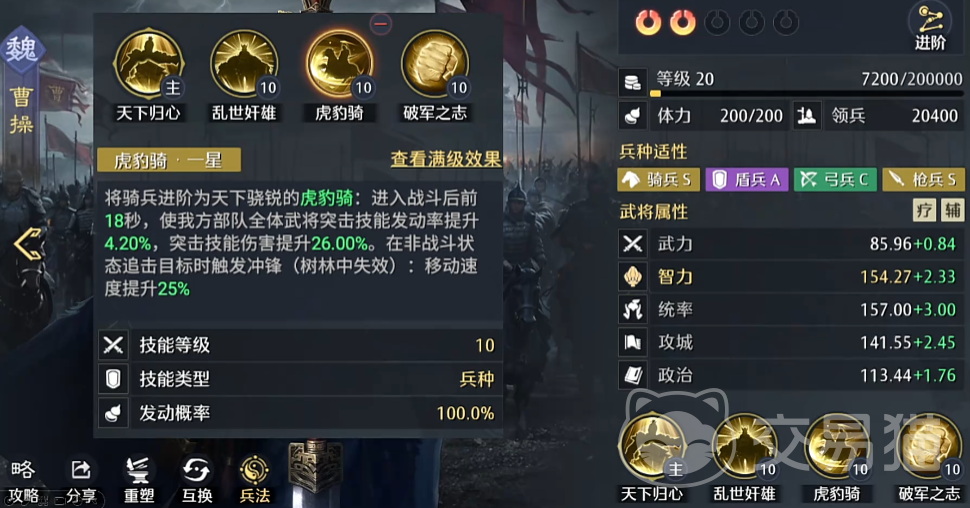Viewport: 970px width, 508px height.
Task: Open 虎豹骑 skill thumbnail in bottom-right row
Action: click(837, 449)
